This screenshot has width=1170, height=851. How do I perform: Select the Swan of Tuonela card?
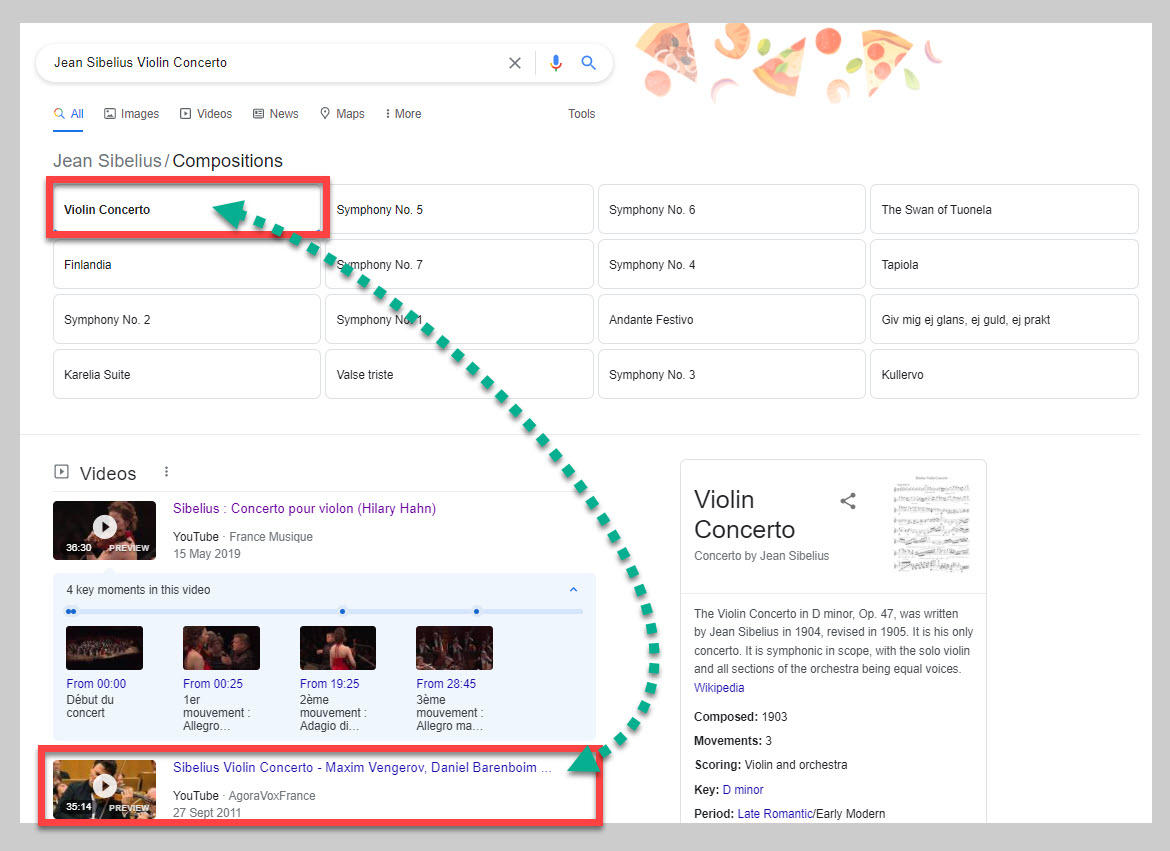click(1003, 210)
